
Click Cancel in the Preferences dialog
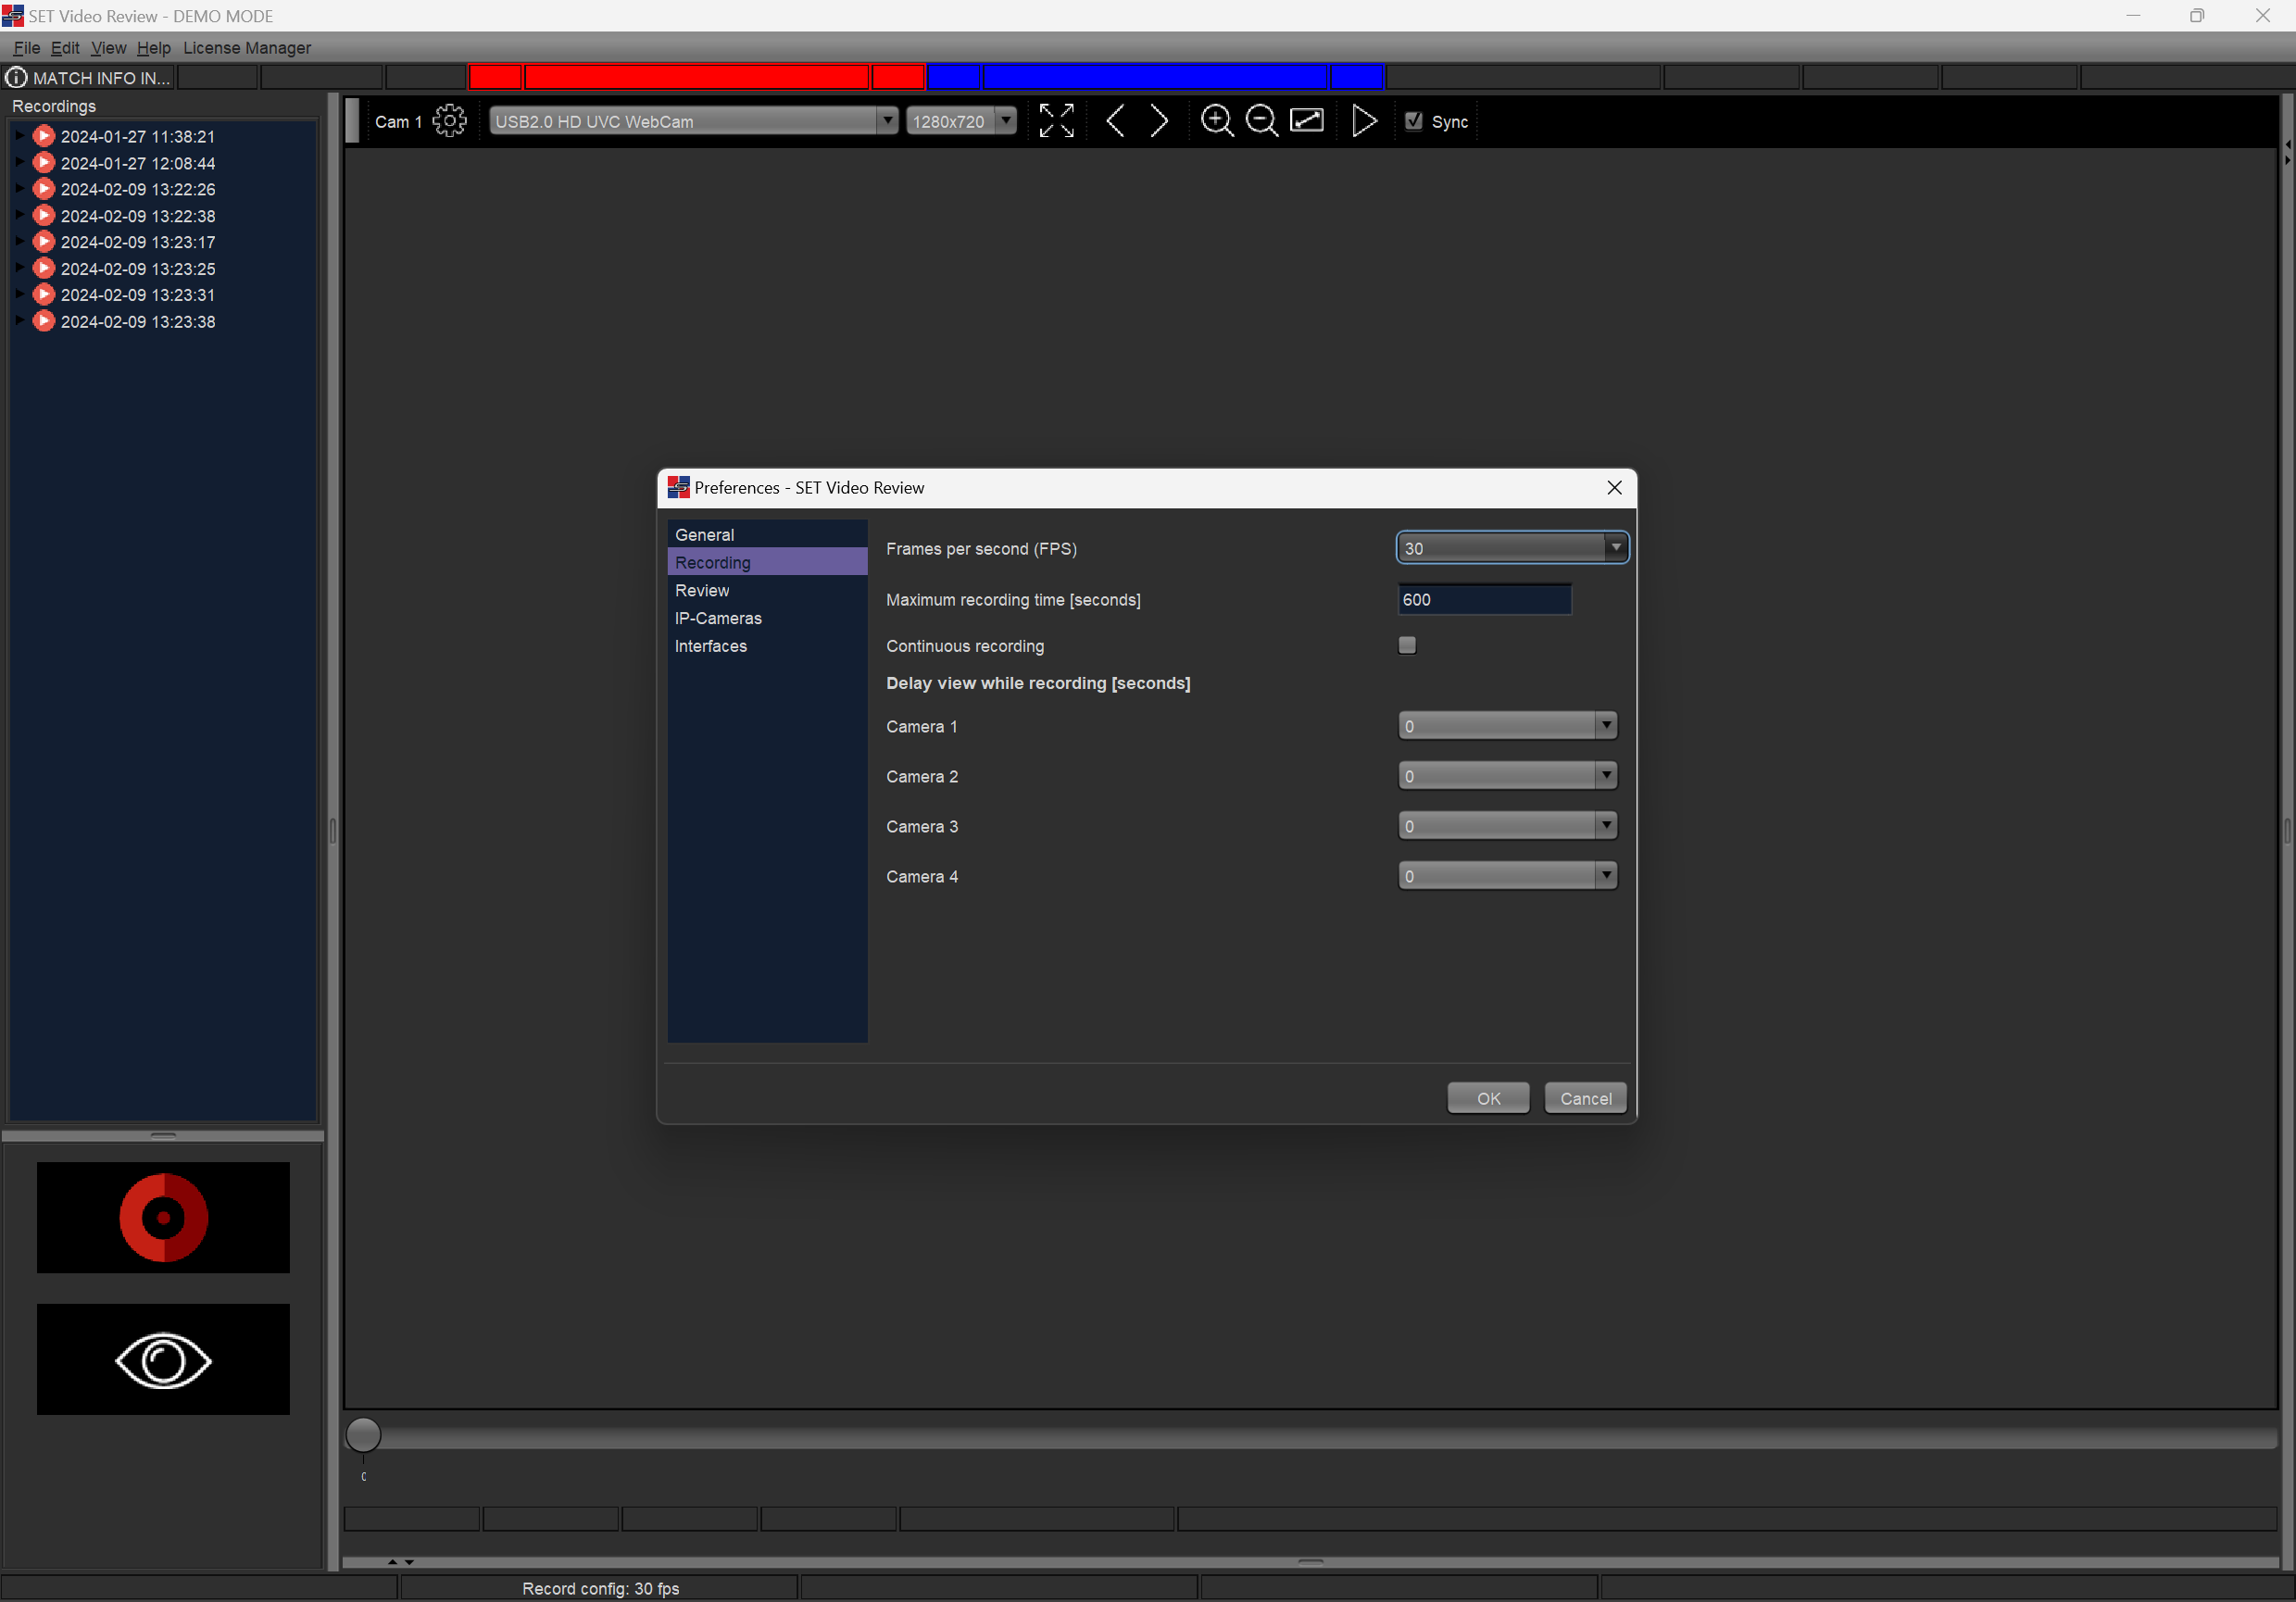1584,1098
